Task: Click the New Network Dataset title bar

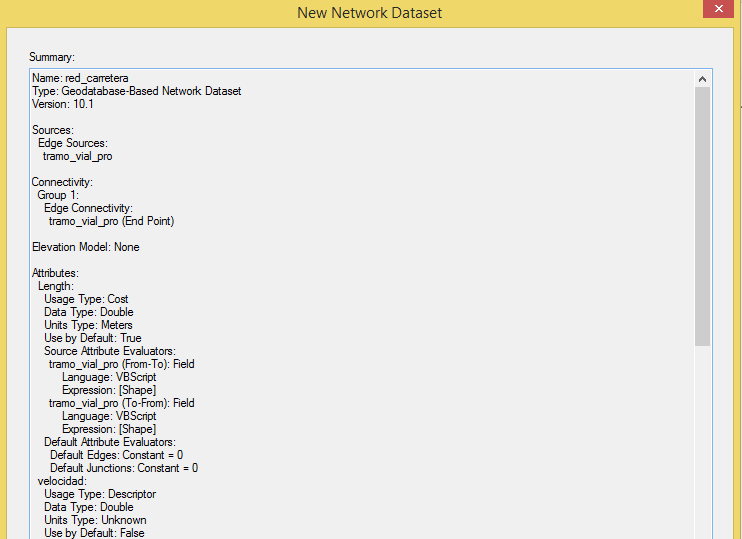Action: (370, 13)
